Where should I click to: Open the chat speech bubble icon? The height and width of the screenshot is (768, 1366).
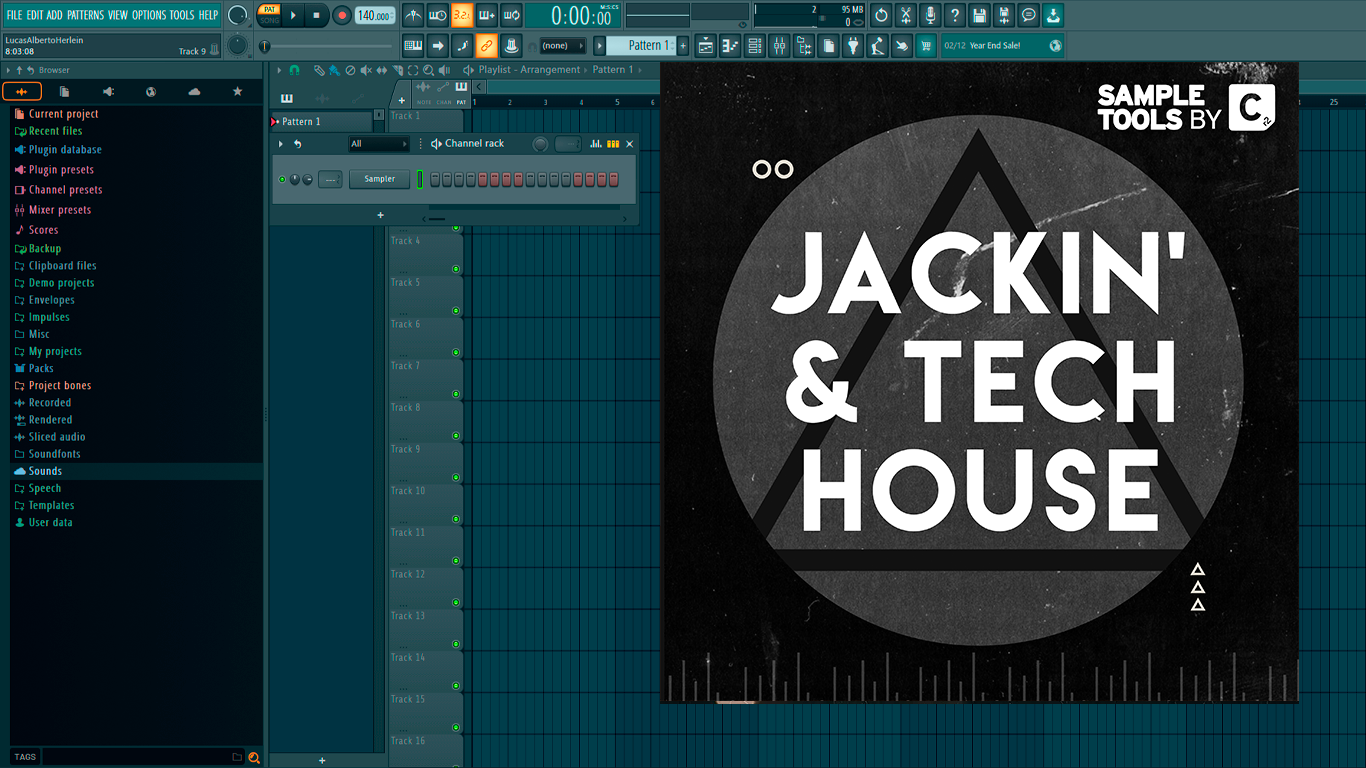click(x=1028, y=15)
